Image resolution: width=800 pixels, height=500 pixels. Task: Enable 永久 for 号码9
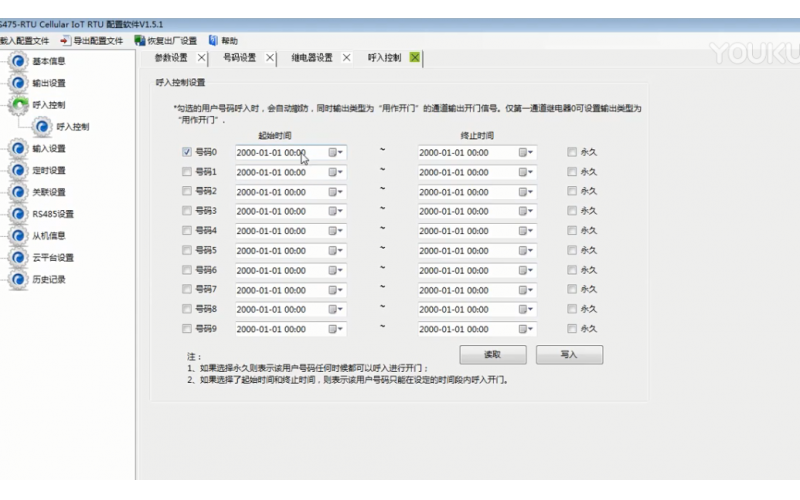coord(572,329)
